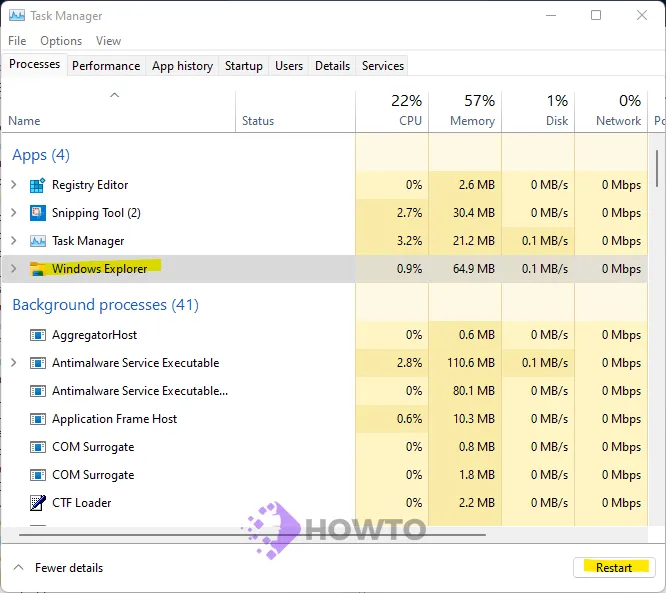Open the Options menu
This screenshot has width=666, height=593.
coord(61,41)
